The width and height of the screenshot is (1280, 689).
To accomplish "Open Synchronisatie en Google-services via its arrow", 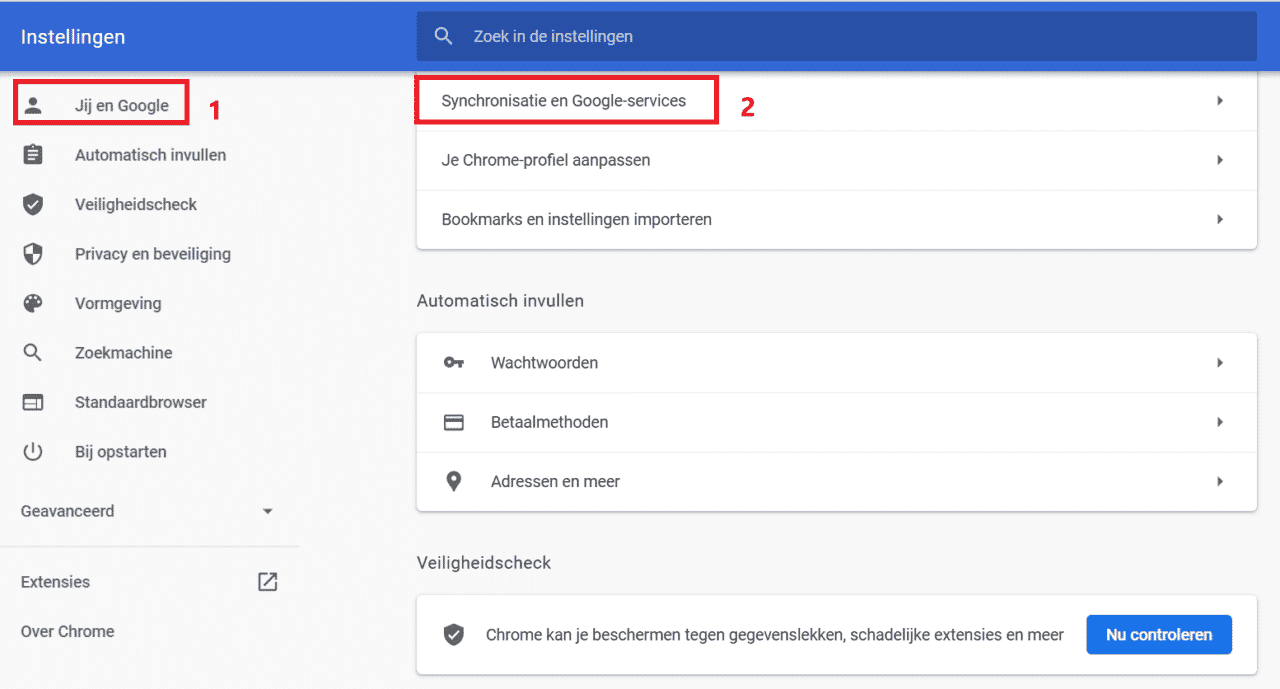I will click(1220, 101).
